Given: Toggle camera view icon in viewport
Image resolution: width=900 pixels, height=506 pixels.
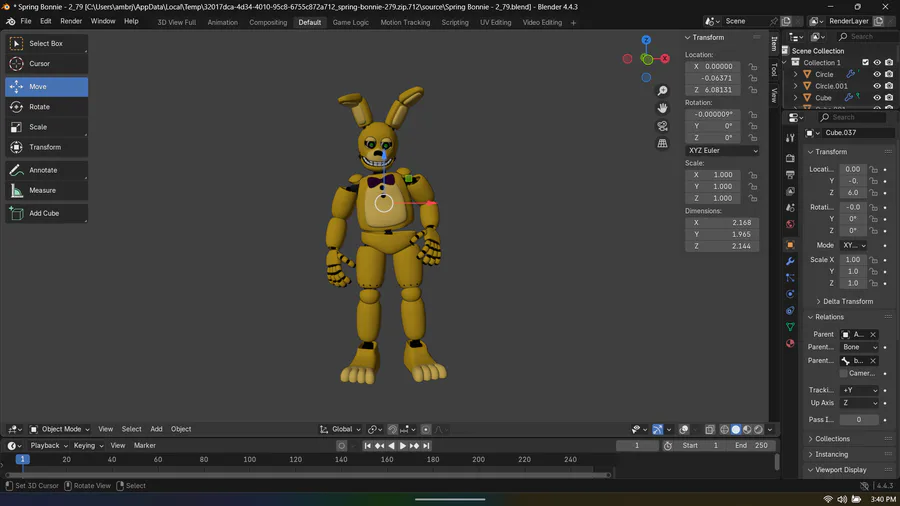Looking at the screenshot, I should [x=662, y=126].
